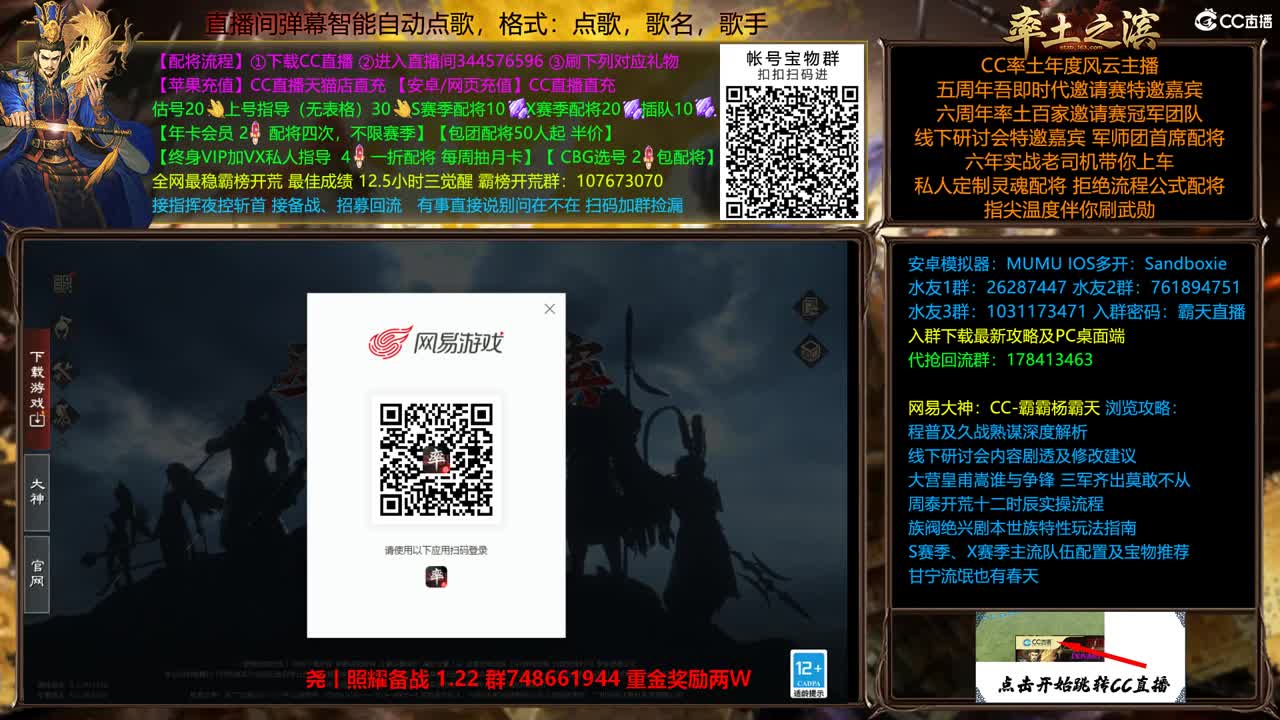Click CC率土年度风云主播 heading
Image resolution: width=1280 pixels, height=720 pixels.
tap(1069, 66)
